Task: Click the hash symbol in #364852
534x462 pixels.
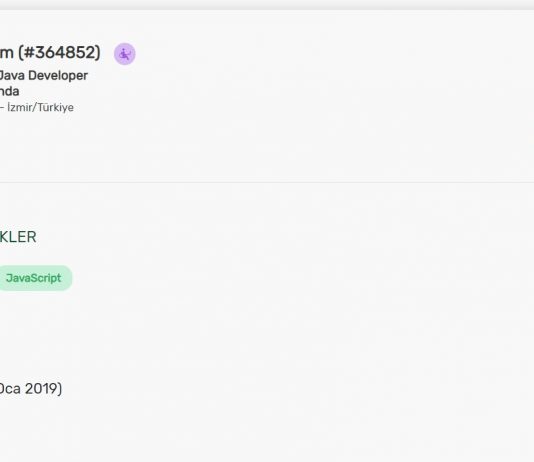Action: 30,52
